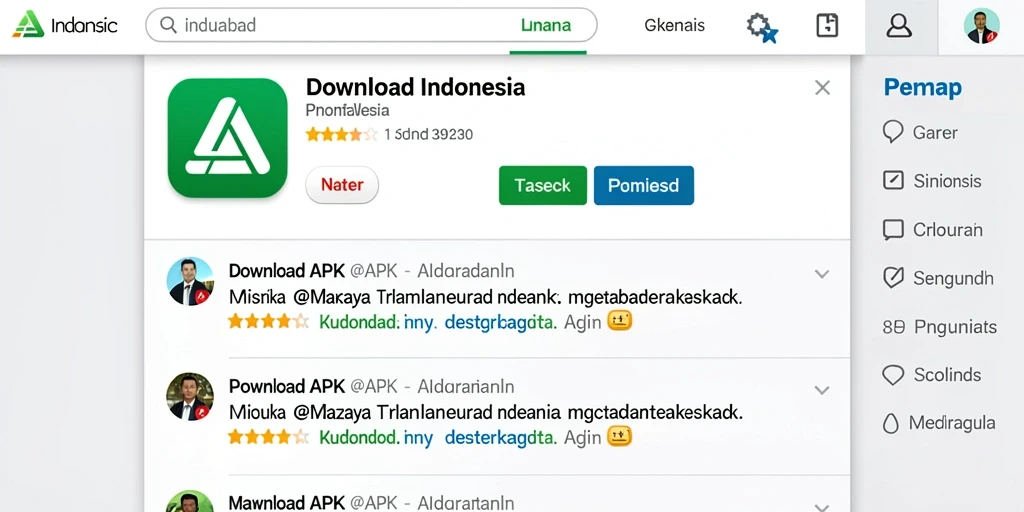Select the Lnana tab
This screenshot has width=1024, height=512.
(x=547, y=25)
